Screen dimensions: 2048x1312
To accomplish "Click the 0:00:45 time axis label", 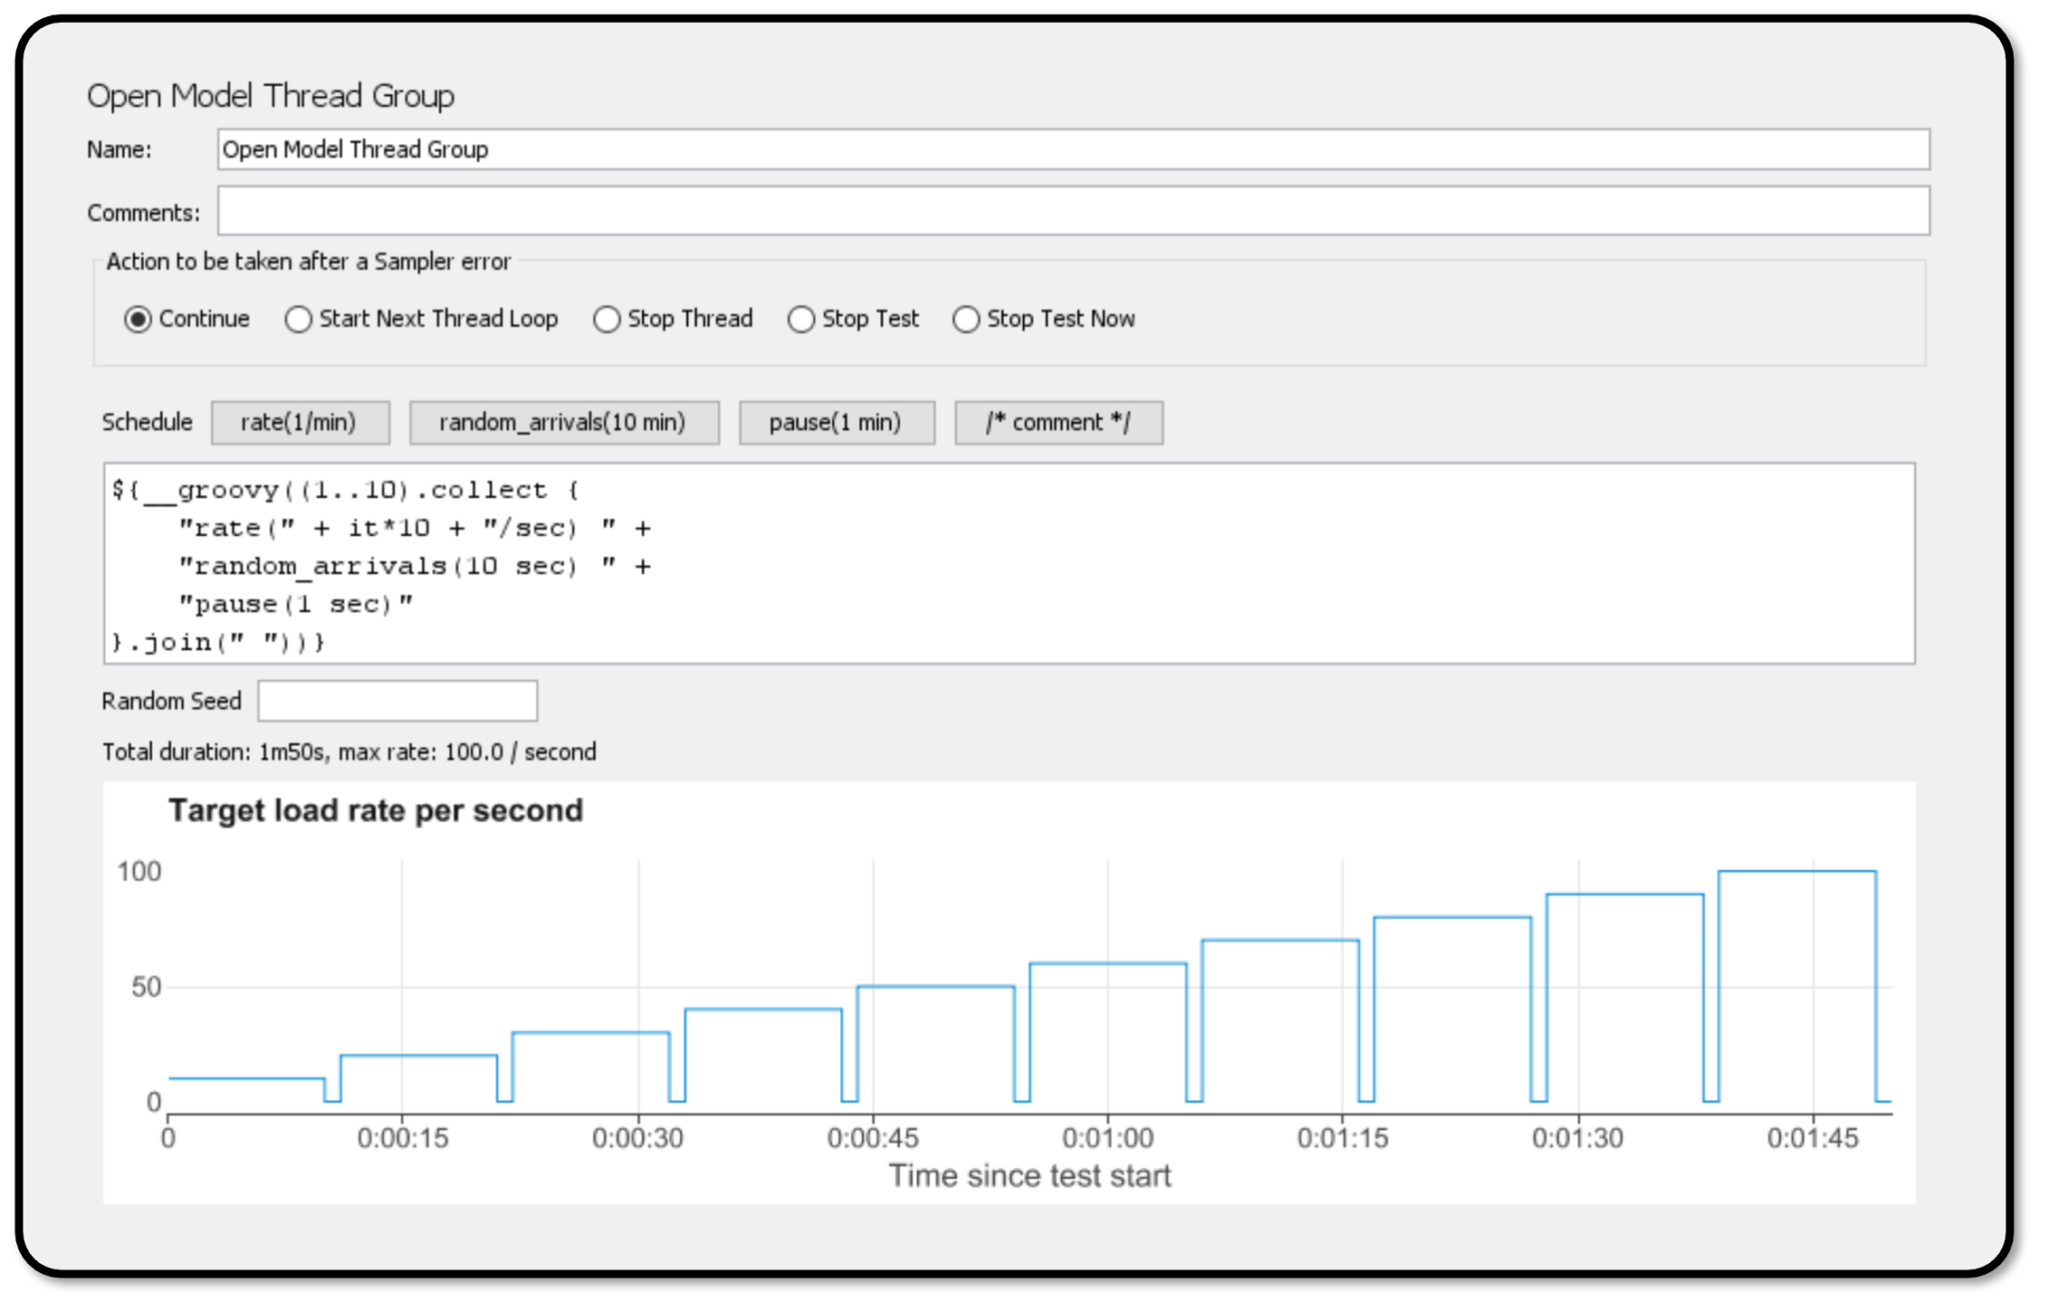I will [872, 1138].
